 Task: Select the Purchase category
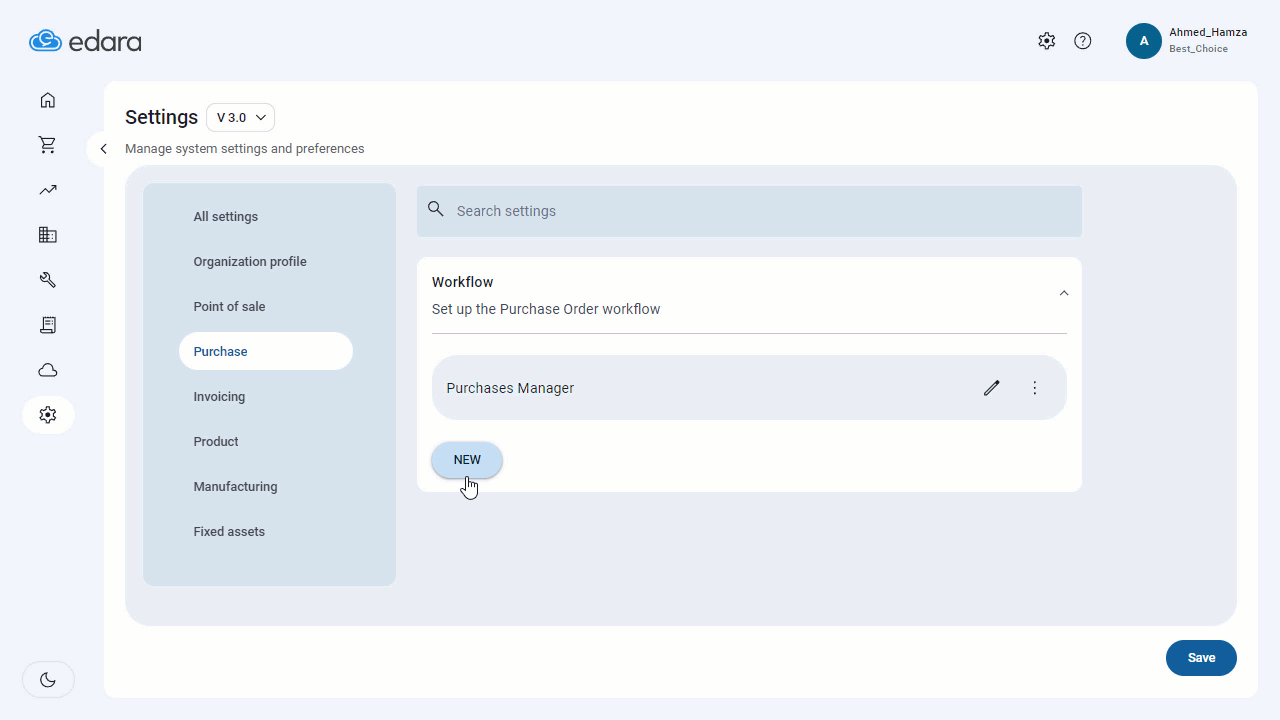[266, 351]
